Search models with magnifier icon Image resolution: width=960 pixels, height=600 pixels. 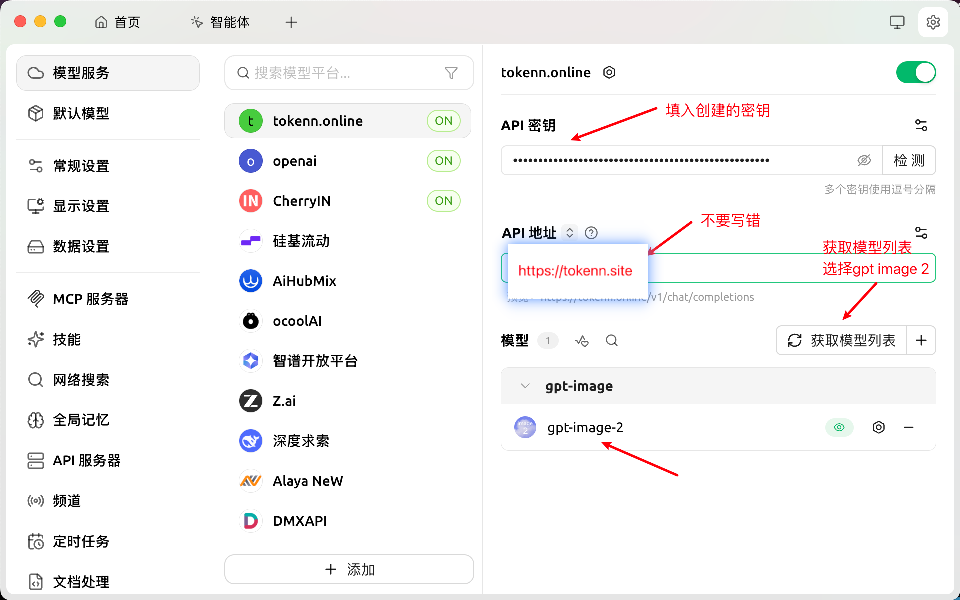click(x=612, y=341)
